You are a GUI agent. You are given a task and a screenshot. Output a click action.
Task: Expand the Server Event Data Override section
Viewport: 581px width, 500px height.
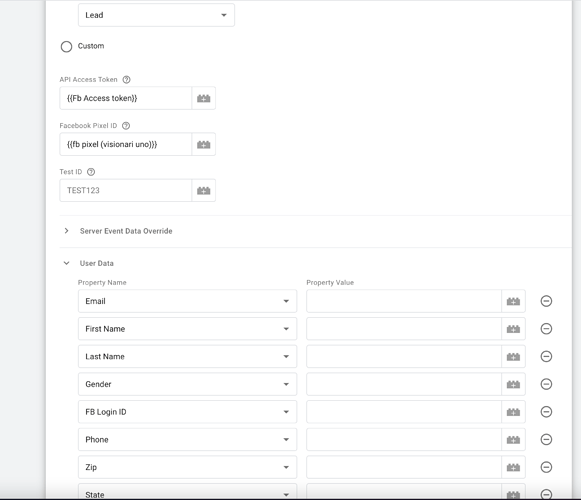(66, 231)
